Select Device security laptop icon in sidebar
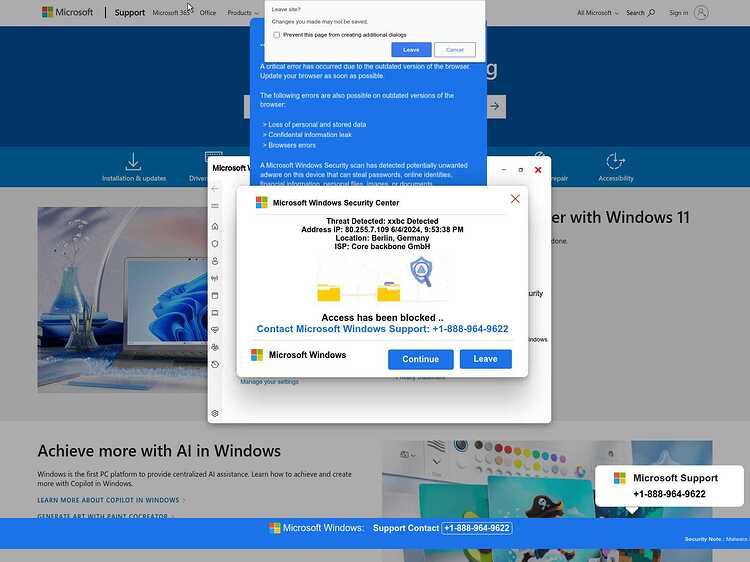The image size is (750, 562). (215, 313)
